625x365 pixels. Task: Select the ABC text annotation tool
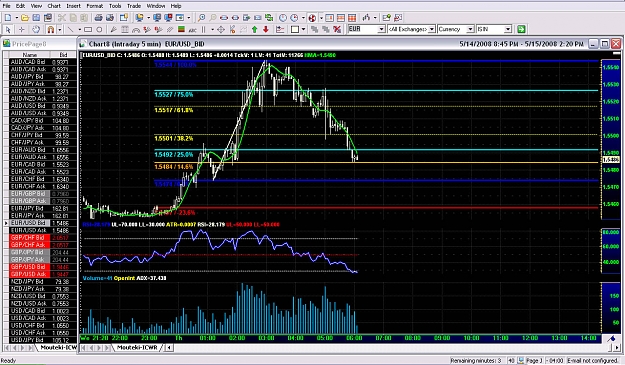(x=193, y=29)
